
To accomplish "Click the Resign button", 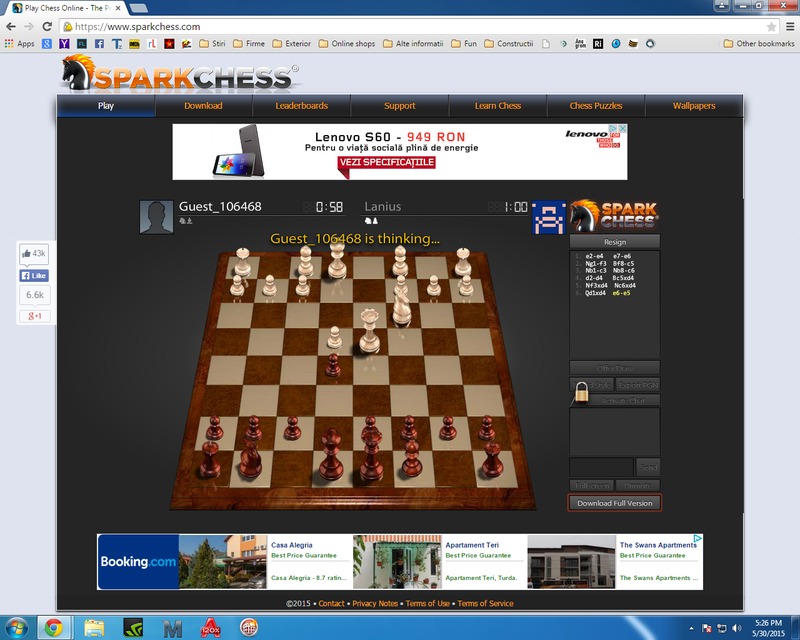I will [614, 242].
